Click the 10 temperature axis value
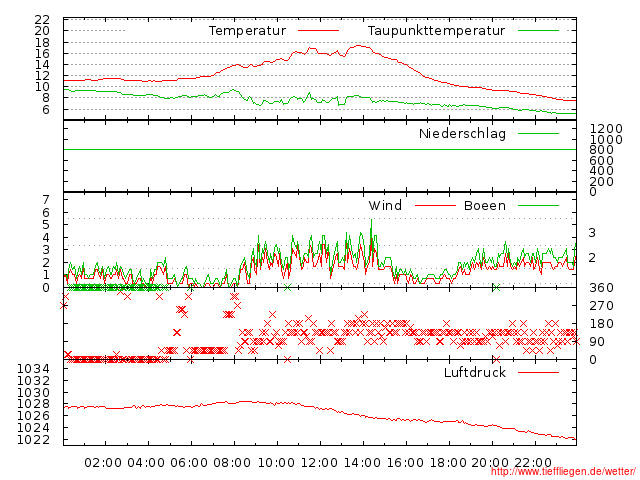Screen dimensions: 640x480 click(x=42, y=87)
